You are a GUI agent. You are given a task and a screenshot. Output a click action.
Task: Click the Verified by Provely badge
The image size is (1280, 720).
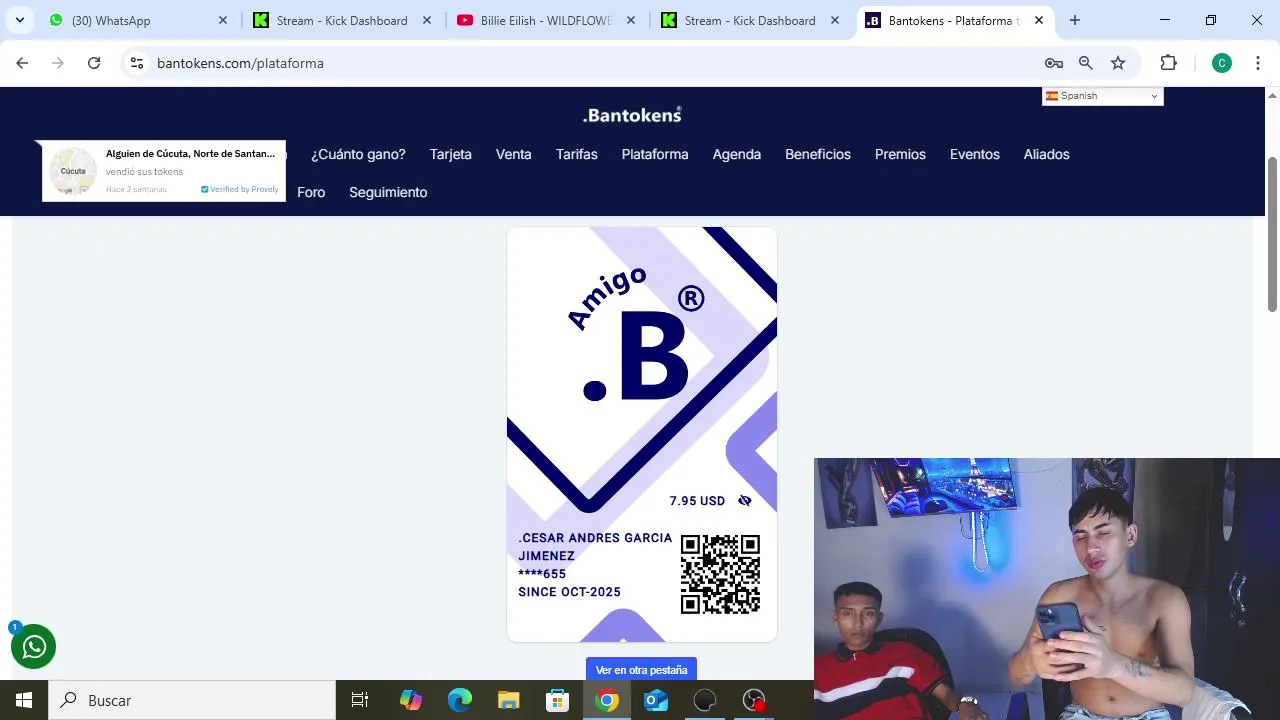(x=240, y=189)
